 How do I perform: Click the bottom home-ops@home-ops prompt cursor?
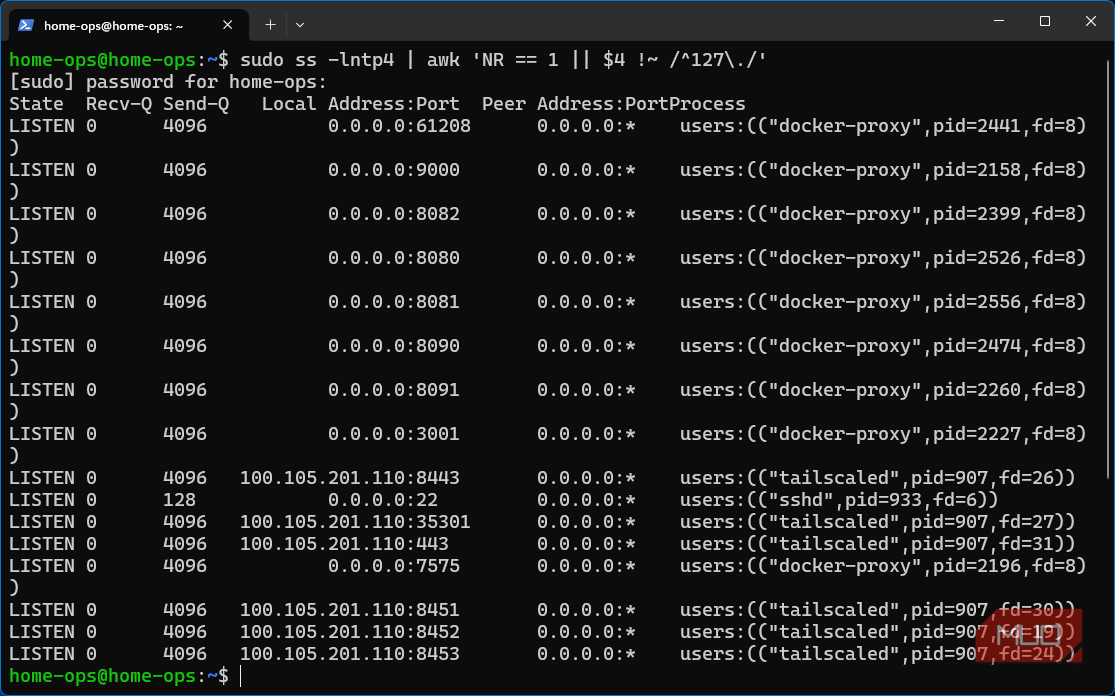click(240, 676)
